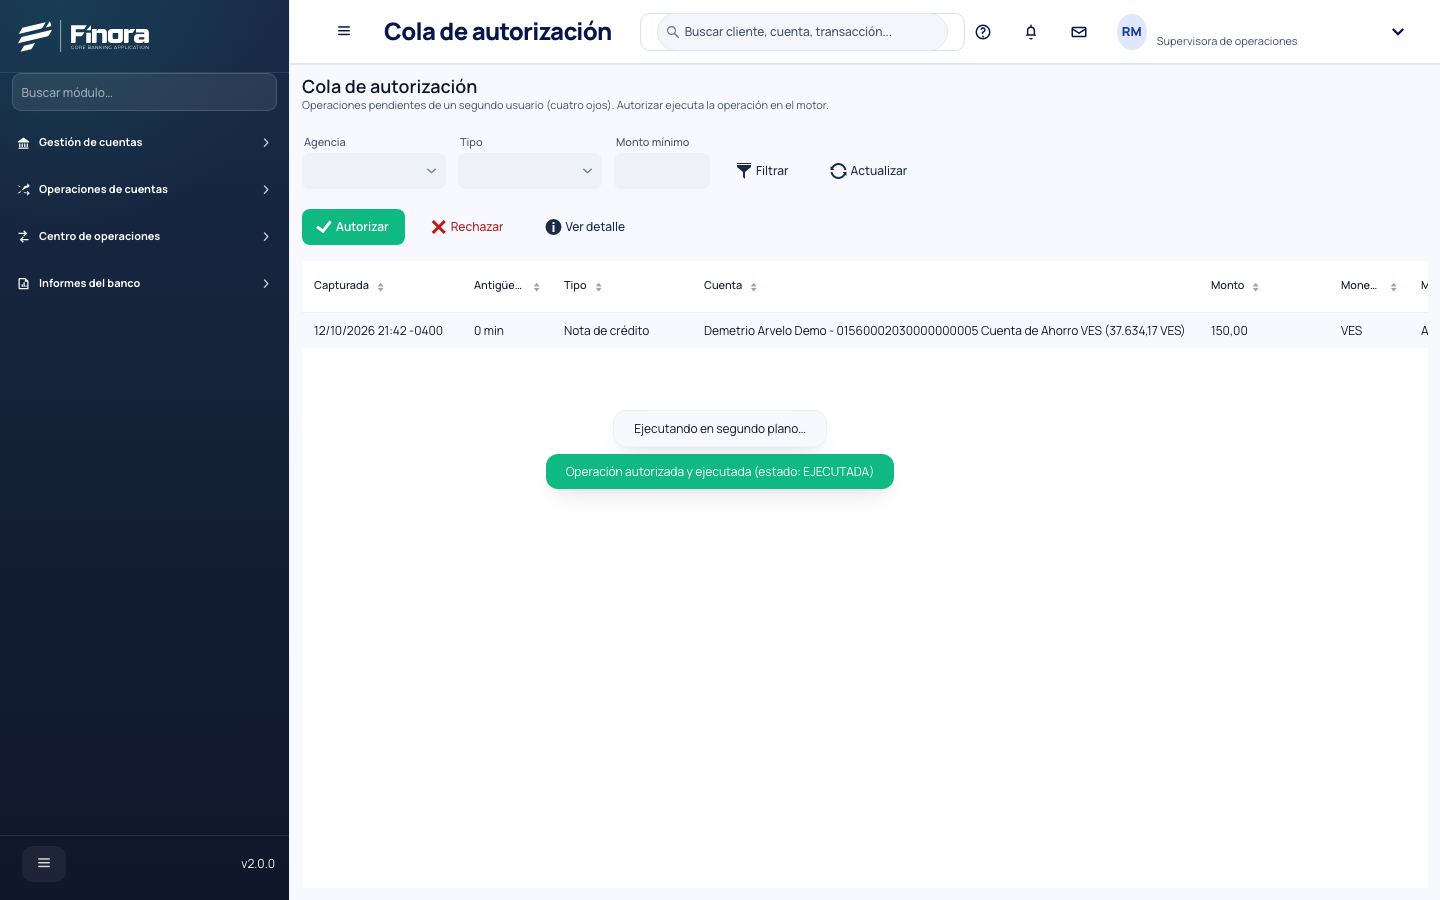Focus the client/account search box
The height and width of the screenshot is (900, 1440).
click(802, 32)
